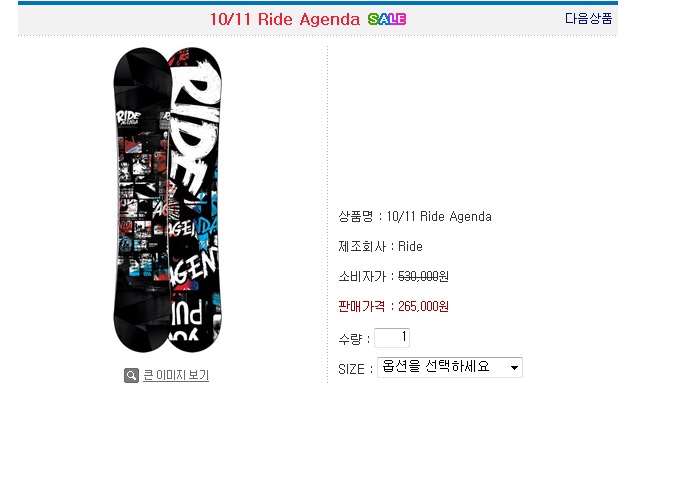Click the left snowboard top-side image
The image size is (686, 491).
point(140,200)
